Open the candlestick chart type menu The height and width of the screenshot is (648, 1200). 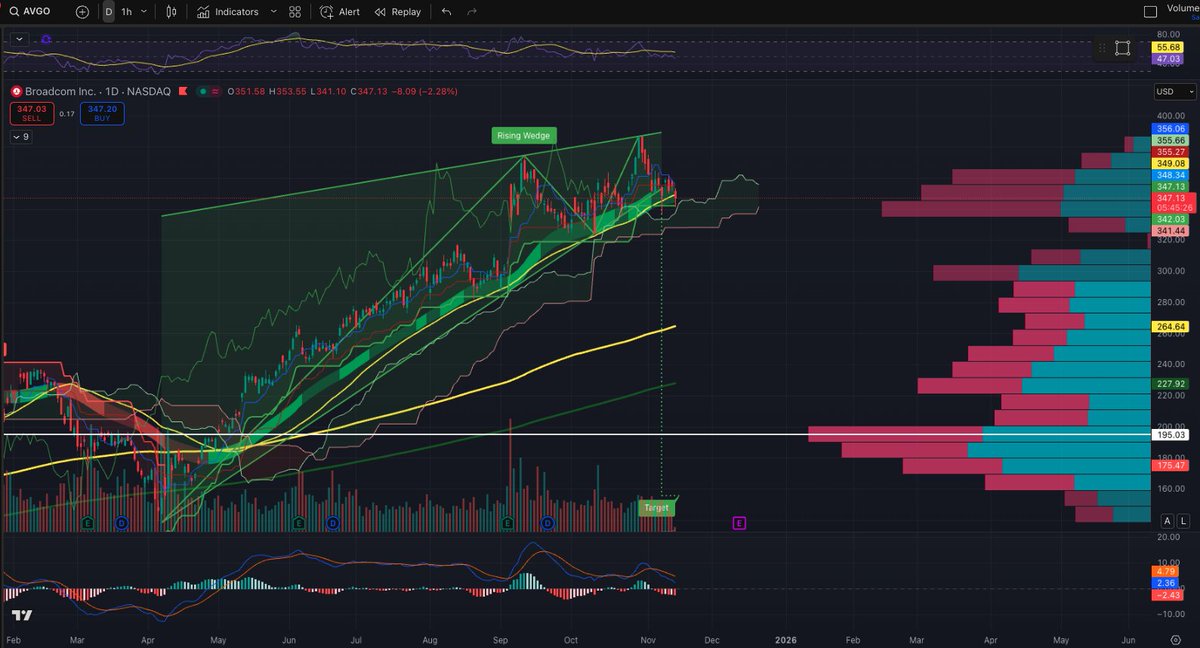tap(172, 12)
